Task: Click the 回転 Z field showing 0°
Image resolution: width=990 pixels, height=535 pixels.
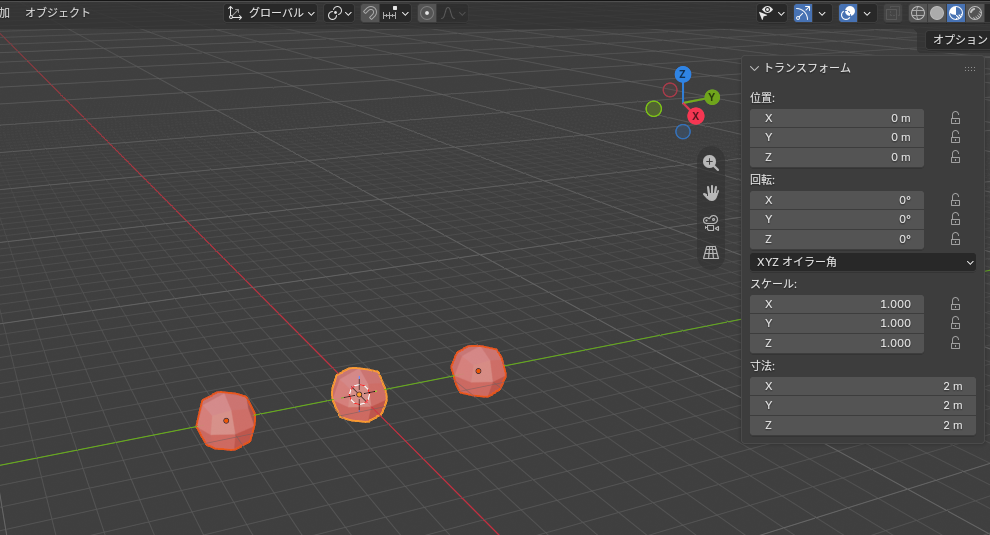Action: coord(837,239)
